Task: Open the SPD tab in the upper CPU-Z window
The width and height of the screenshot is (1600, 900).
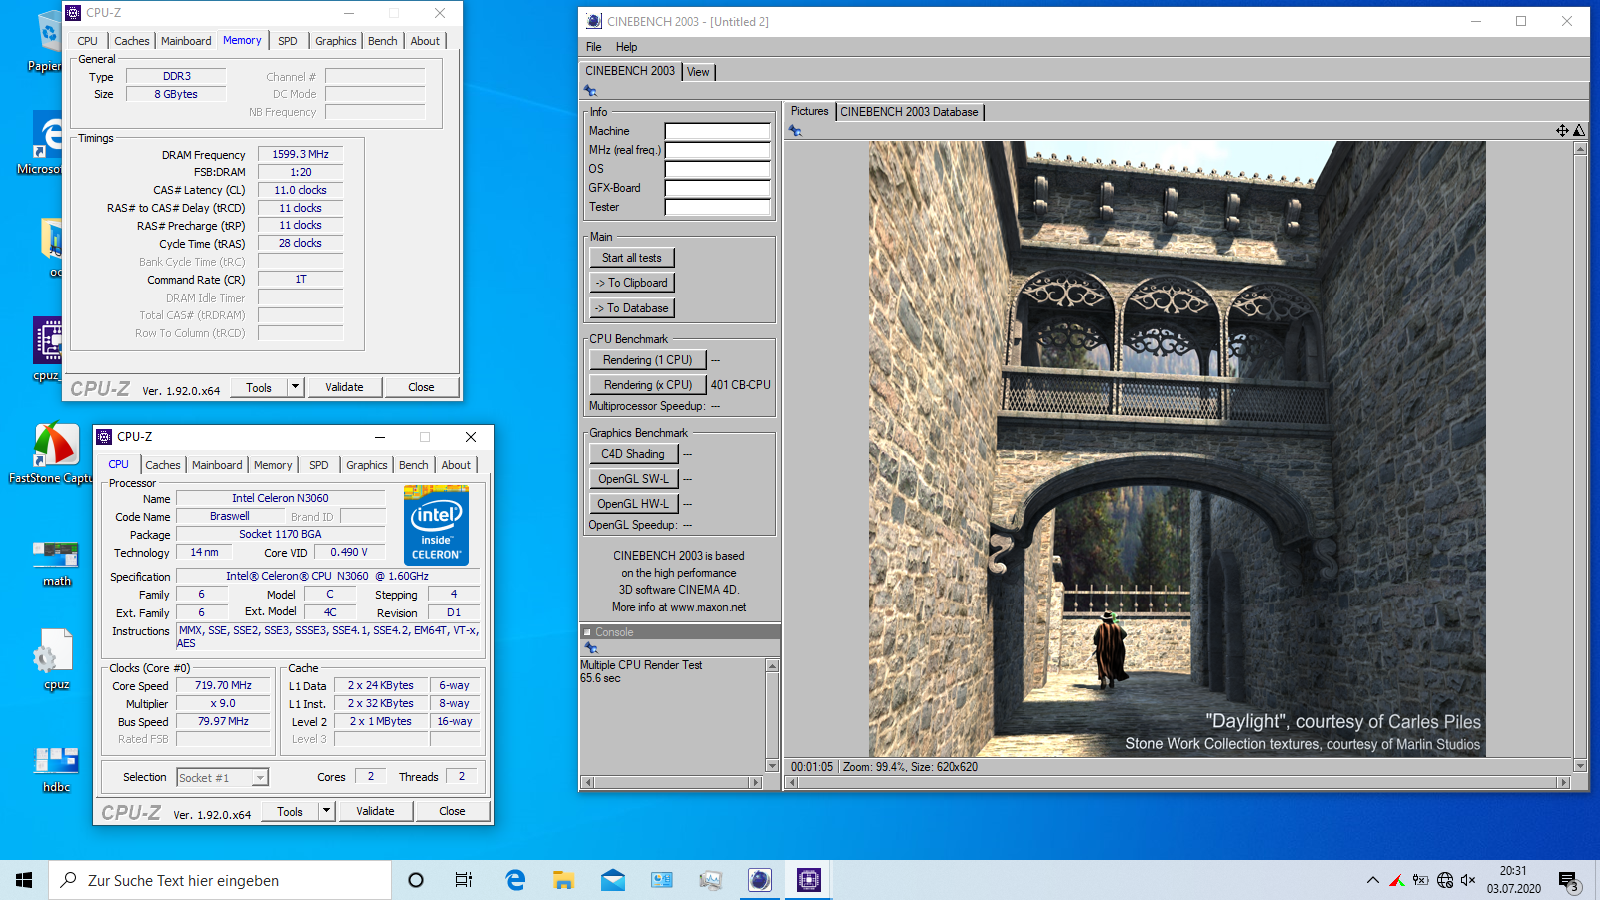Action: pyautogui.click(x=288, y=41)
